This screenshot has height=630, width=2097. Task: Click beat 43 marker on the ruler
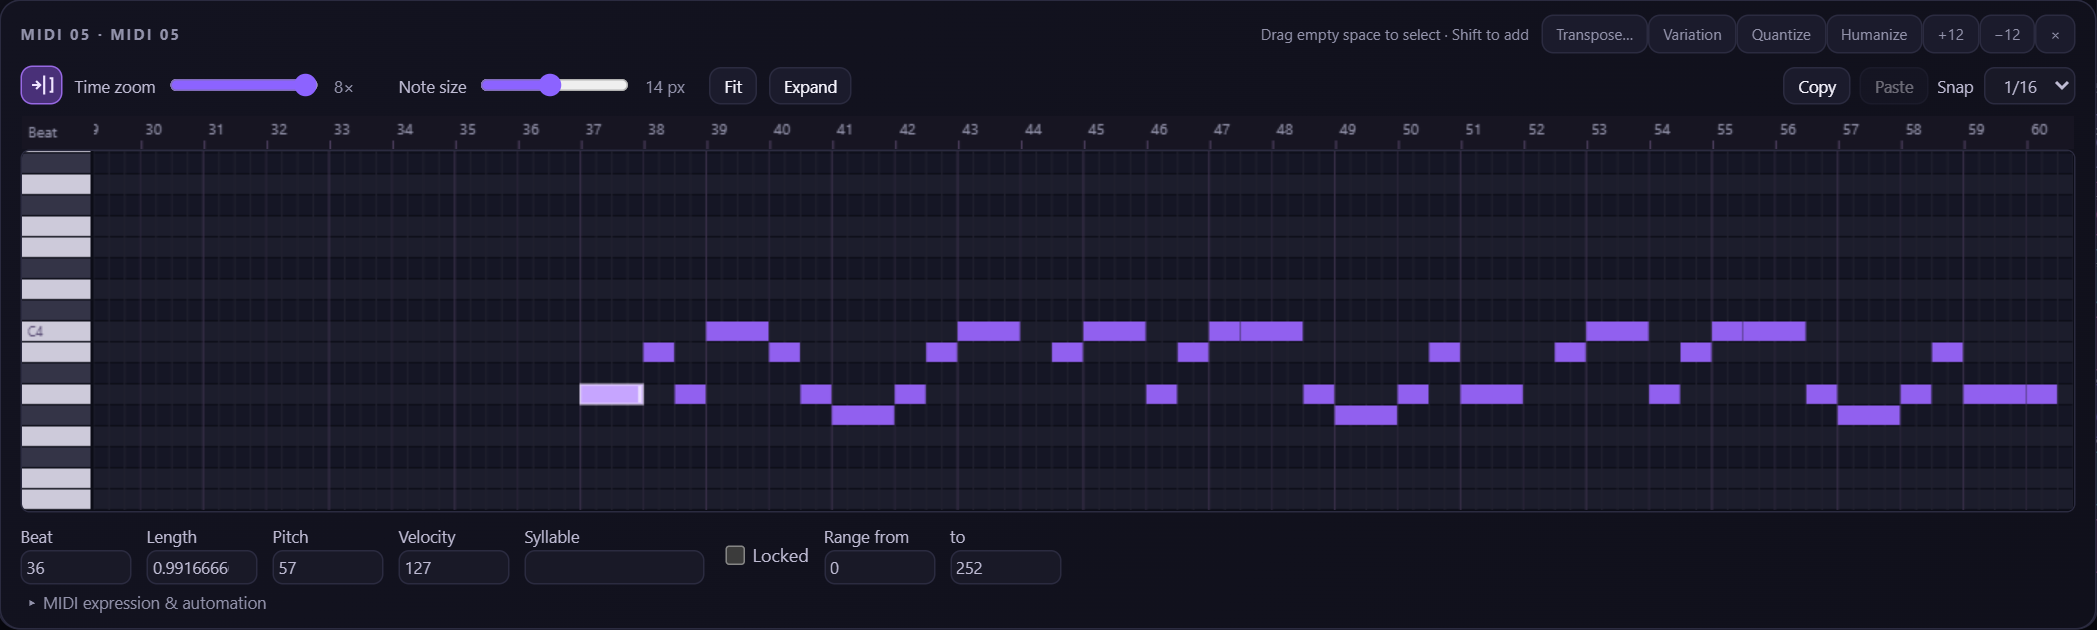pos(970,129)
